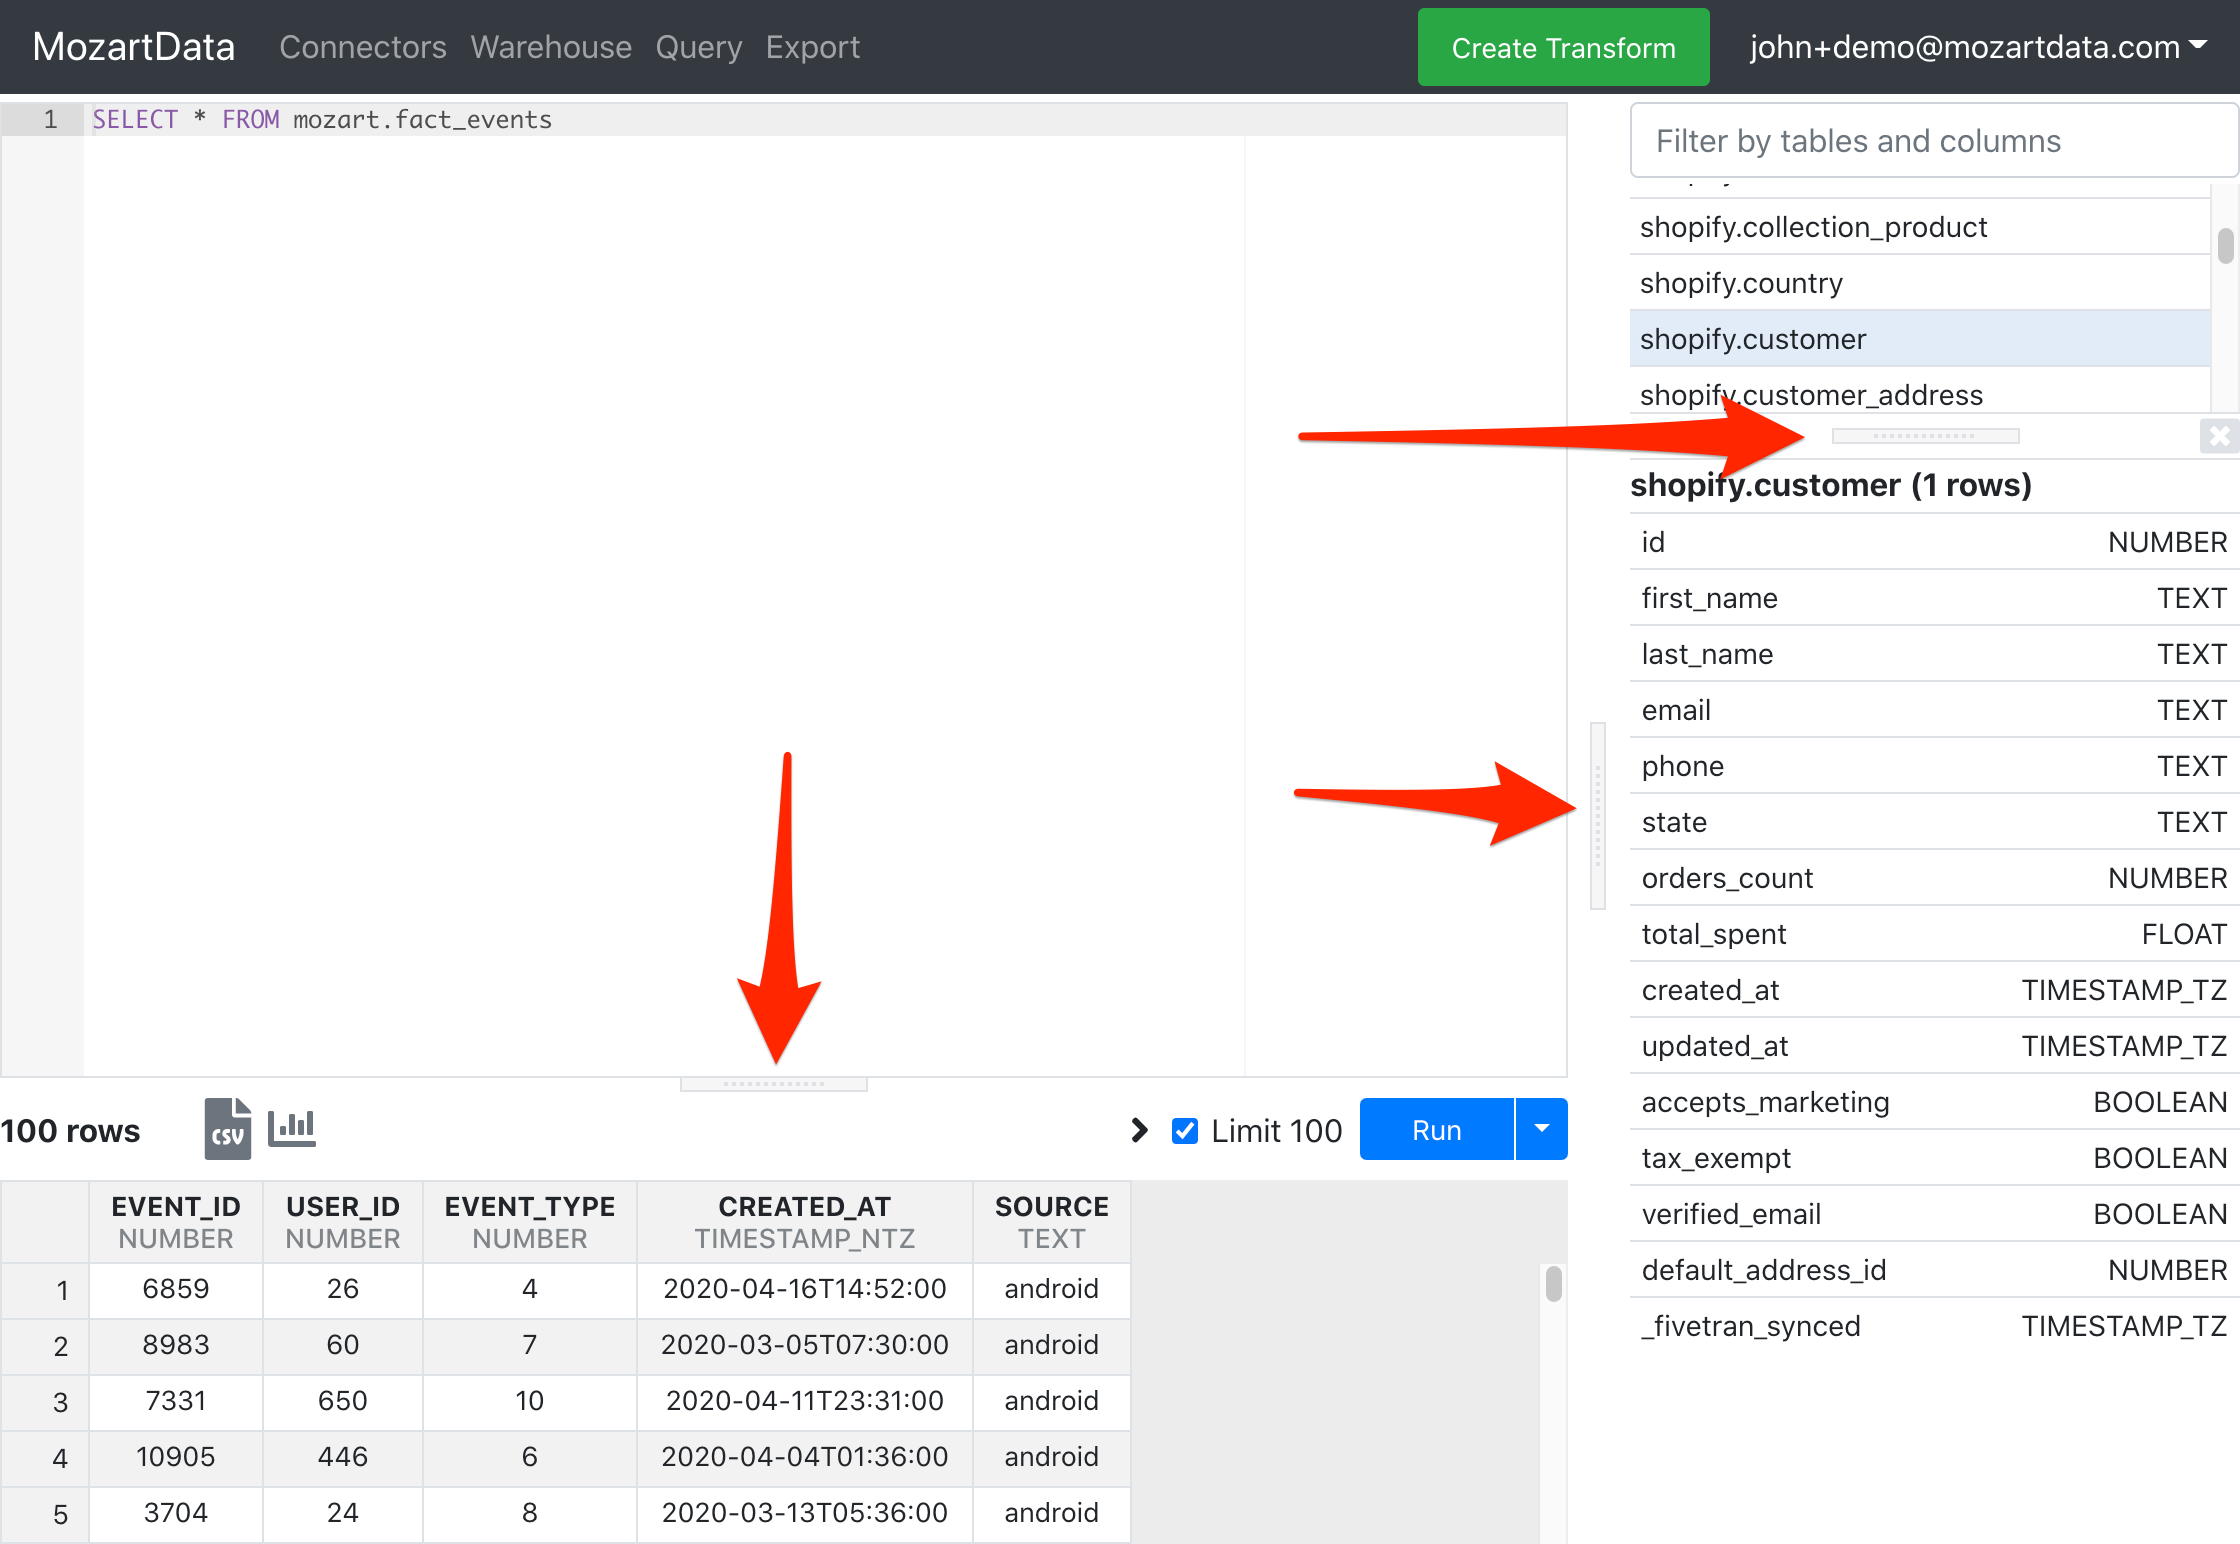This screenshot has width=2240, height=1544.
Task: Click timestamp 2020-04-16T14:52:00 cell
Action: click(805, 1289)
